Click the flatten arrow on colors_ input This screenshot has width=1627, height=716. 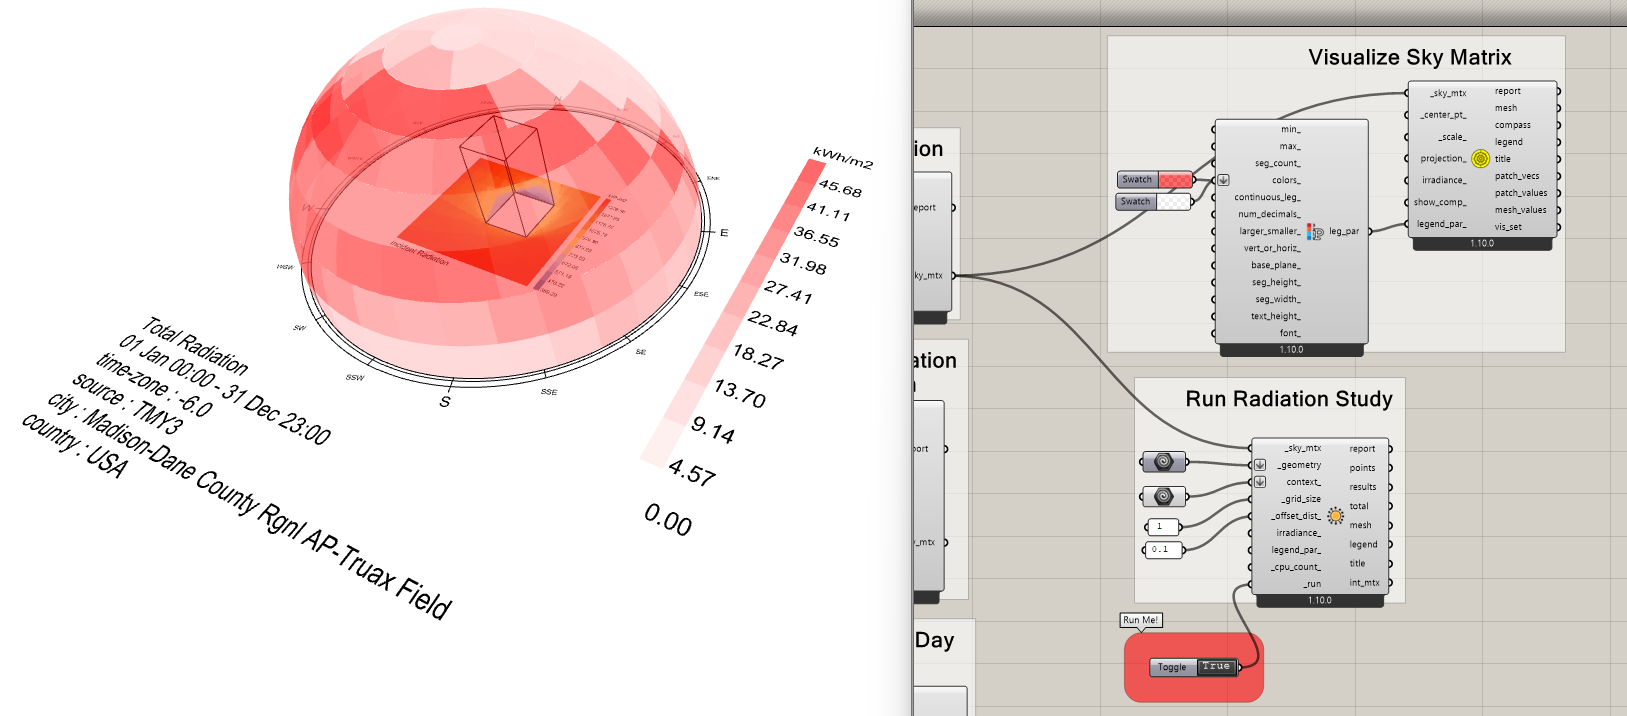coord(1223,181)
